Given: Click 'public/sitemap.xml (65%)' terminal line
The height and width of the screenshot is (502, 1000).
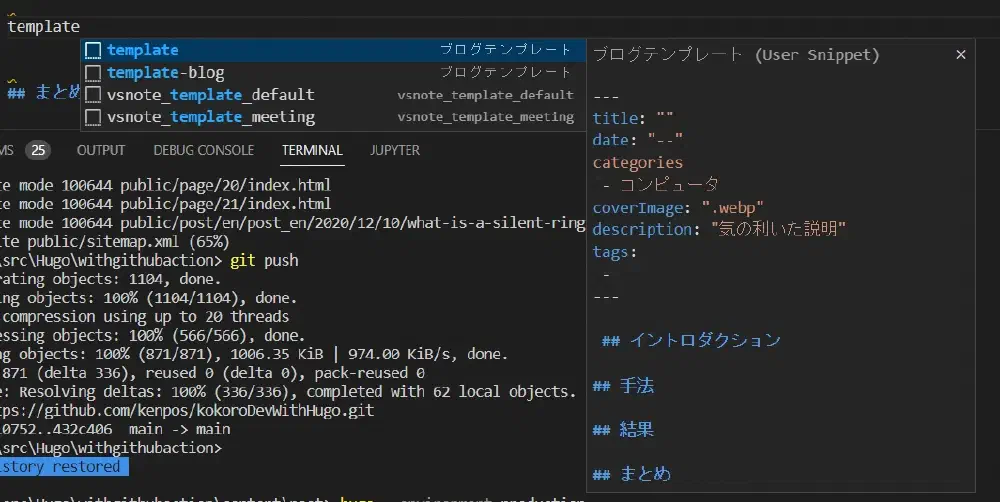Looking at the screenshot, I should 128,242.
